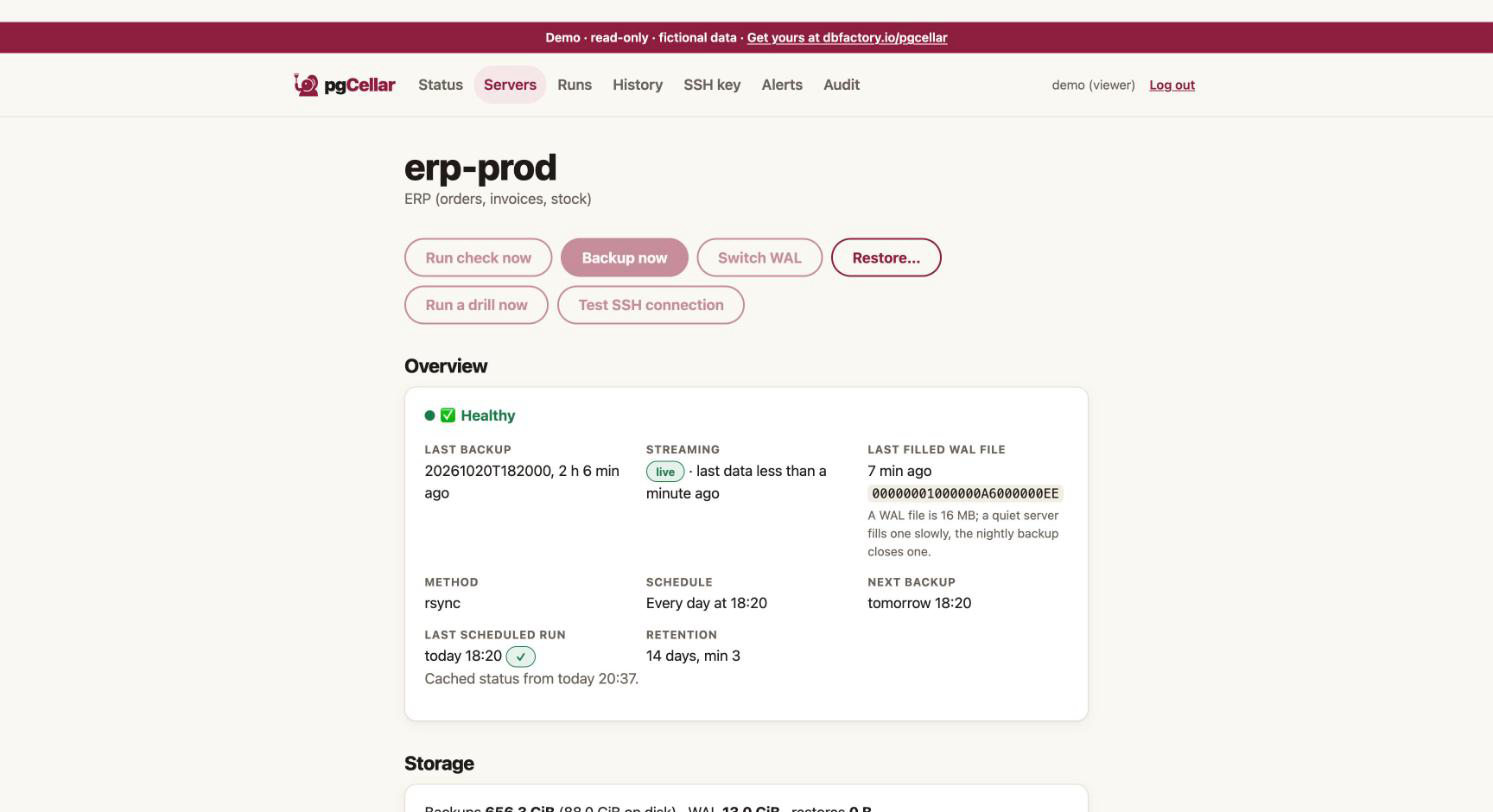Click Run check now
Viewport: 1493px width, 812px height.
tap(478, 258)
